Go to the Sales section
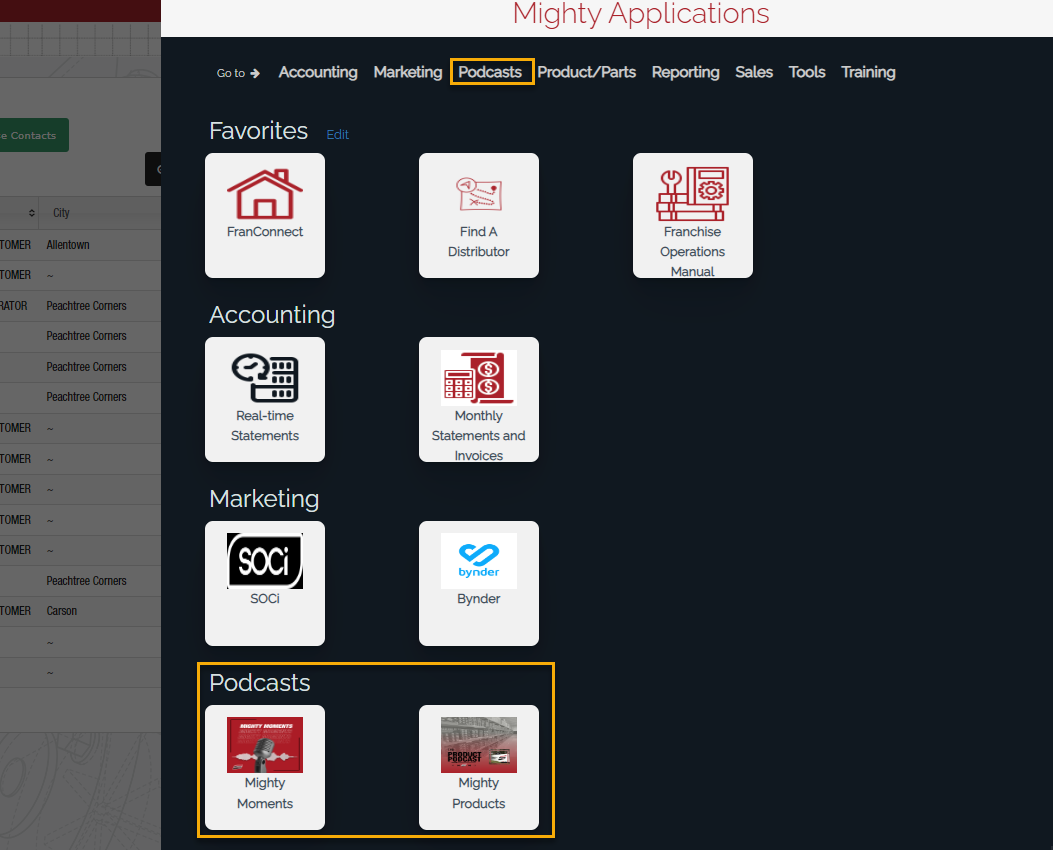This screenshot has width=1053, height=850. 754,72
